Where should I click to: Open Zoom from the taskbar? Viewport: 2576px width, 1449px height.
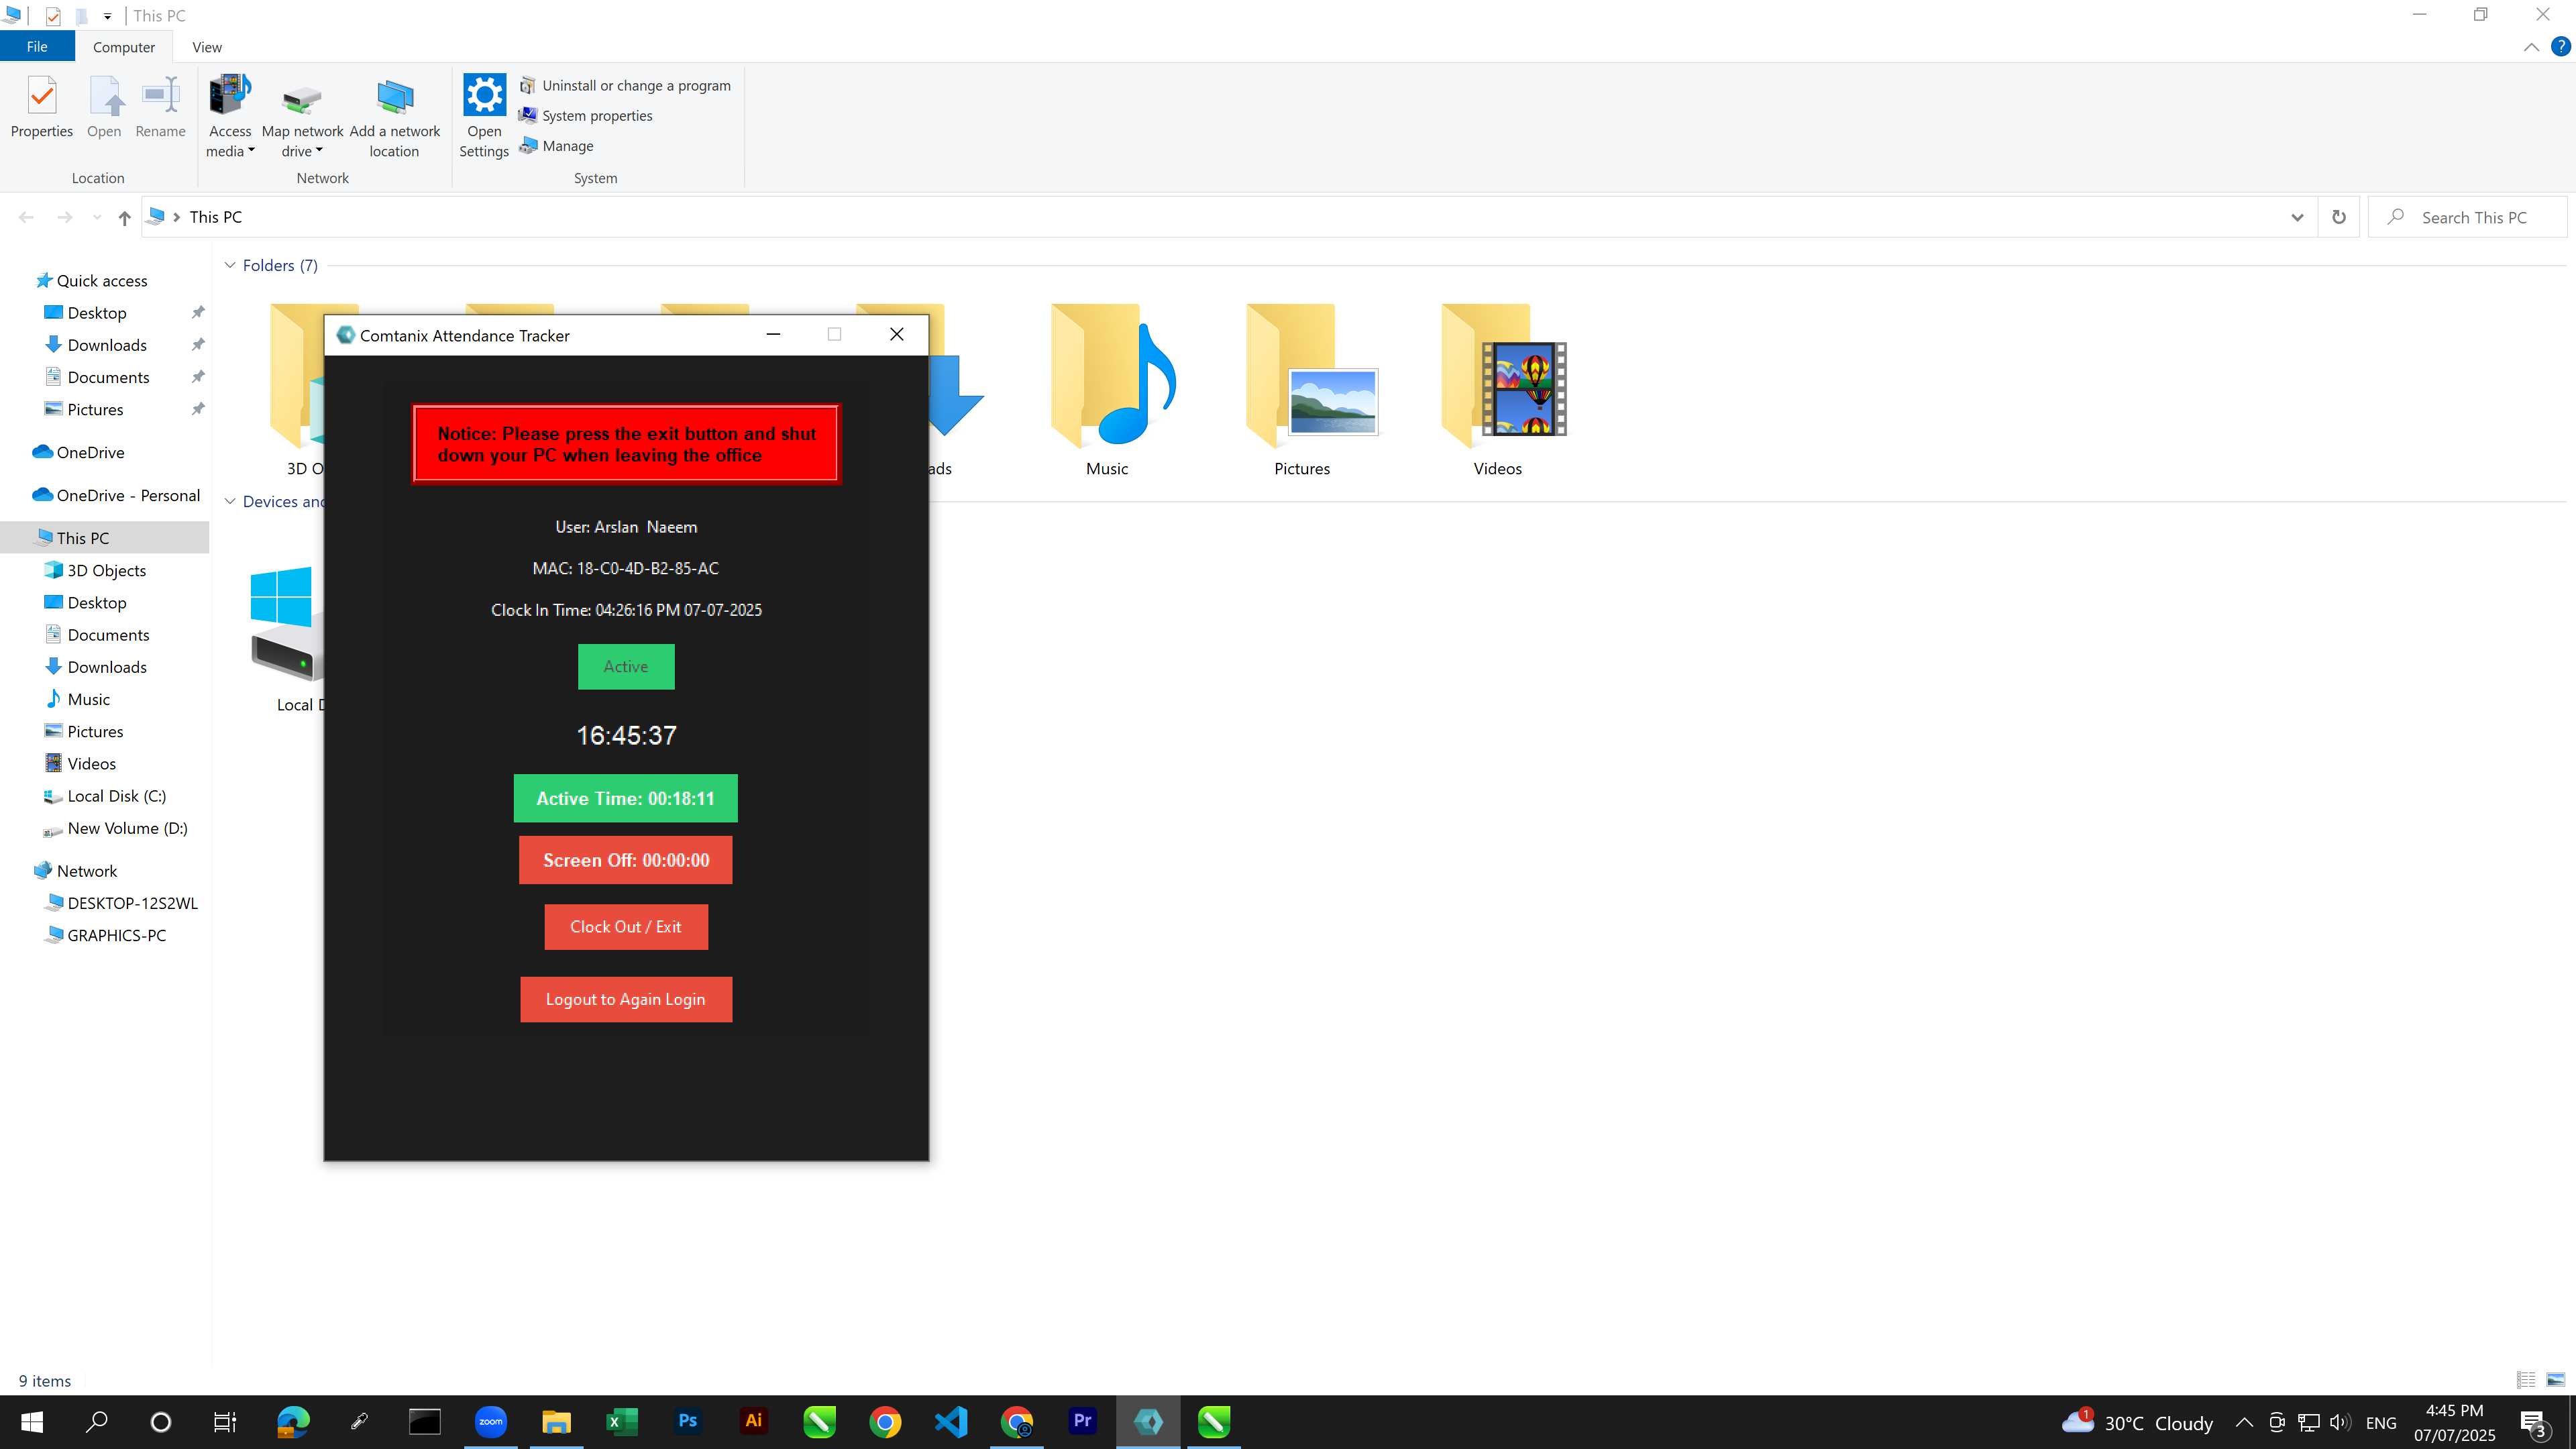pos(491,1422)
